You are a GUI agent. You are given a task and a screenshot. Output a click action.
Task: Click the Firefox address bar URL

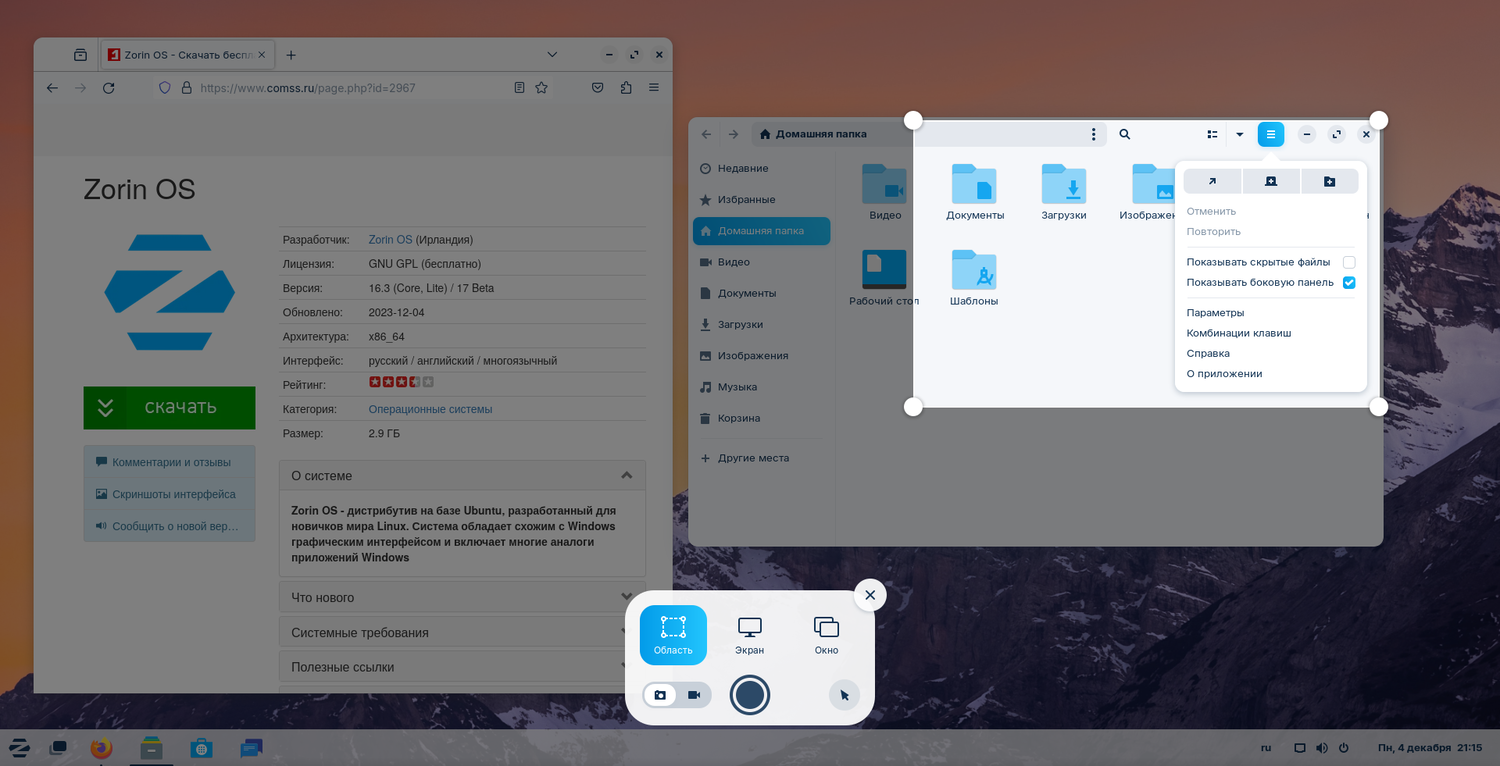pos(308,88)
